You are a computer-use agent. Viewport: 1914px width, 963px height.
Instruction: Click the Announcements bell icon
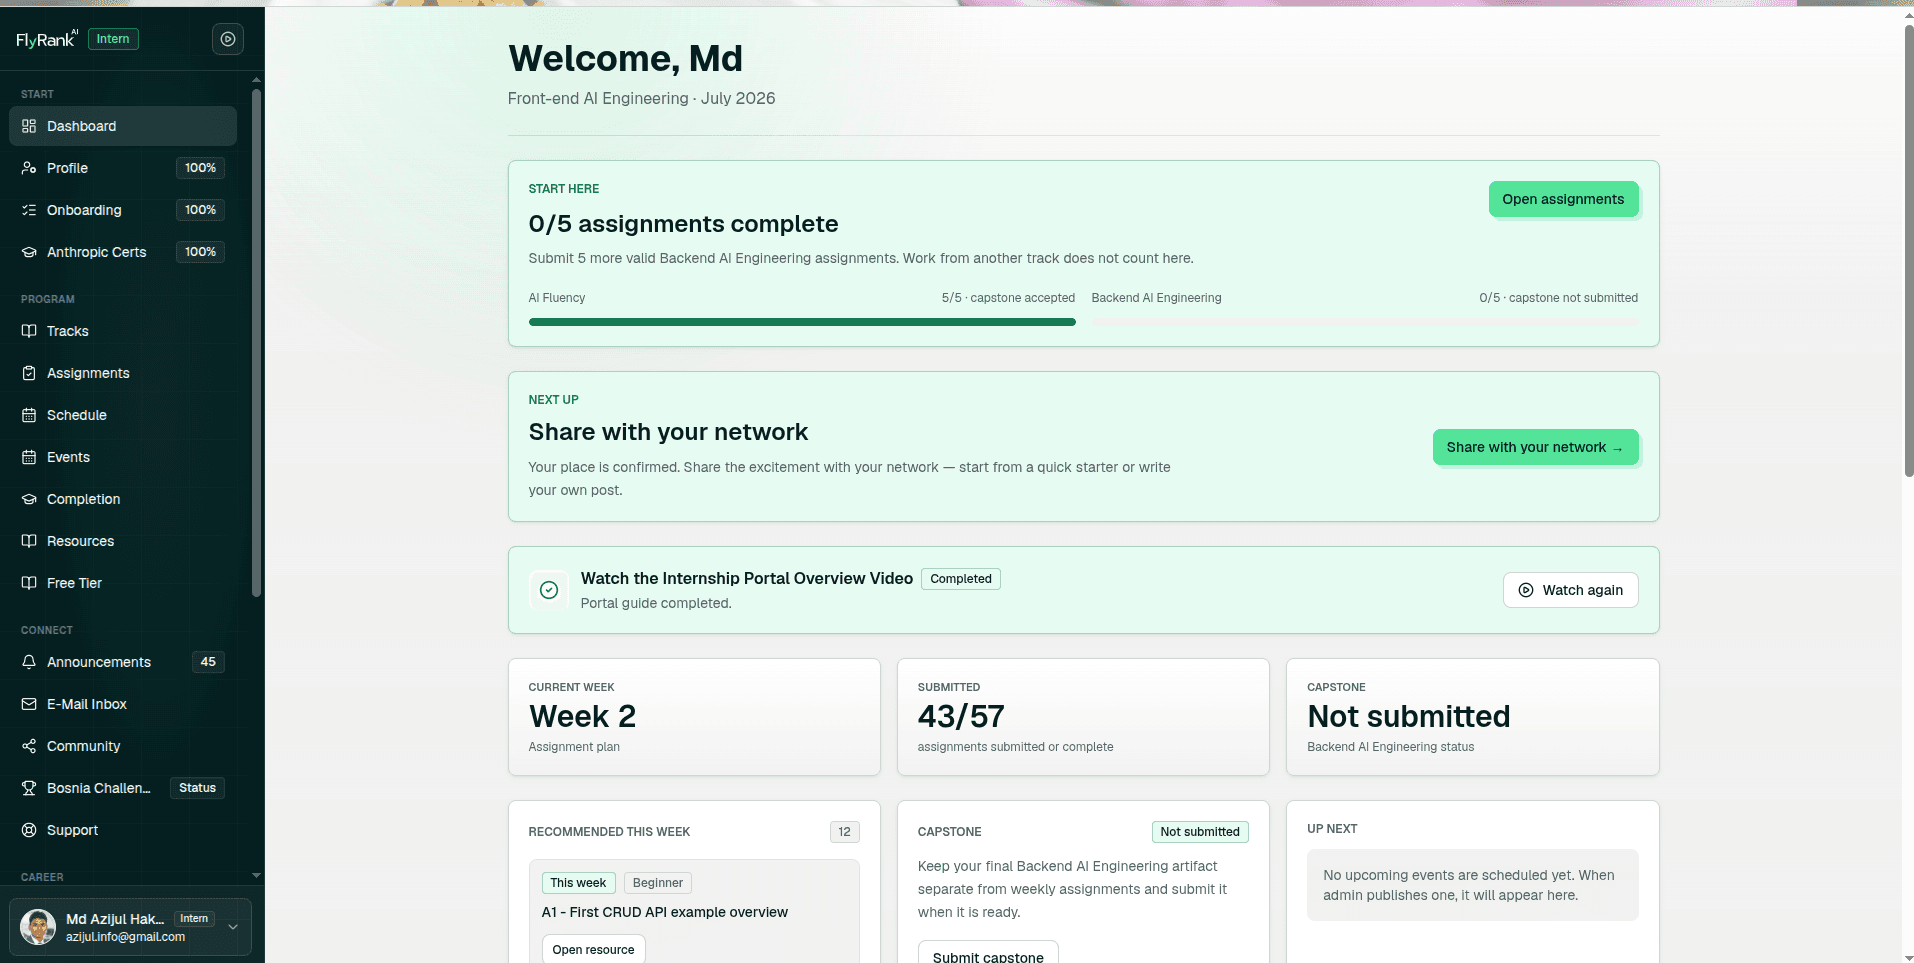point(29,662)
